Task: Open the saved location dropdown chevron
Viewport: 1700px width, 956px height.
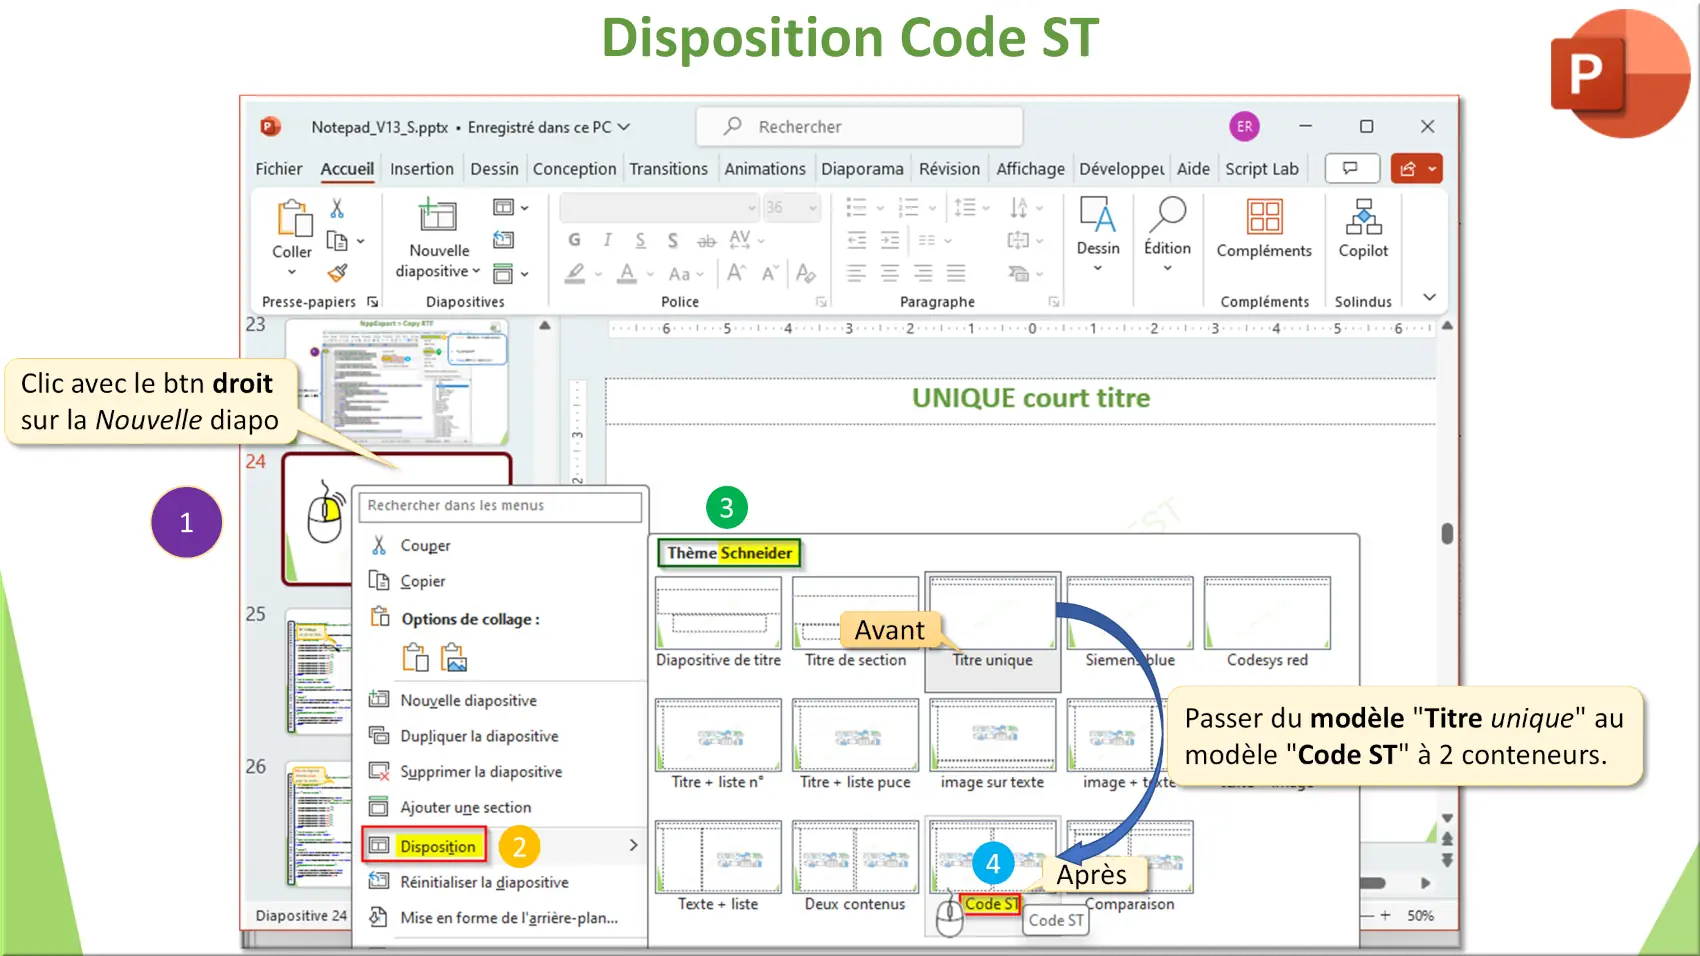Action: click(x=624, y=127)
